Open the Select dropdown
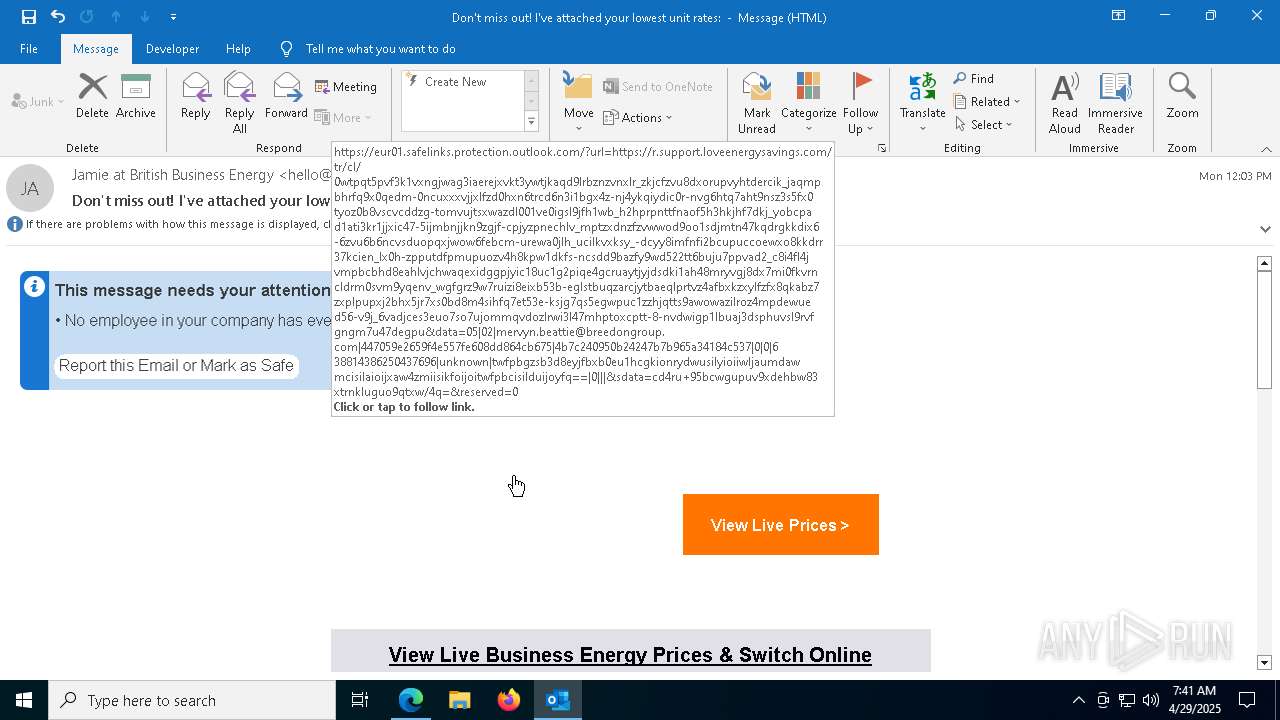Viewport: 1280px width, 720px height. pyautogui.click(x=984, y=124)
